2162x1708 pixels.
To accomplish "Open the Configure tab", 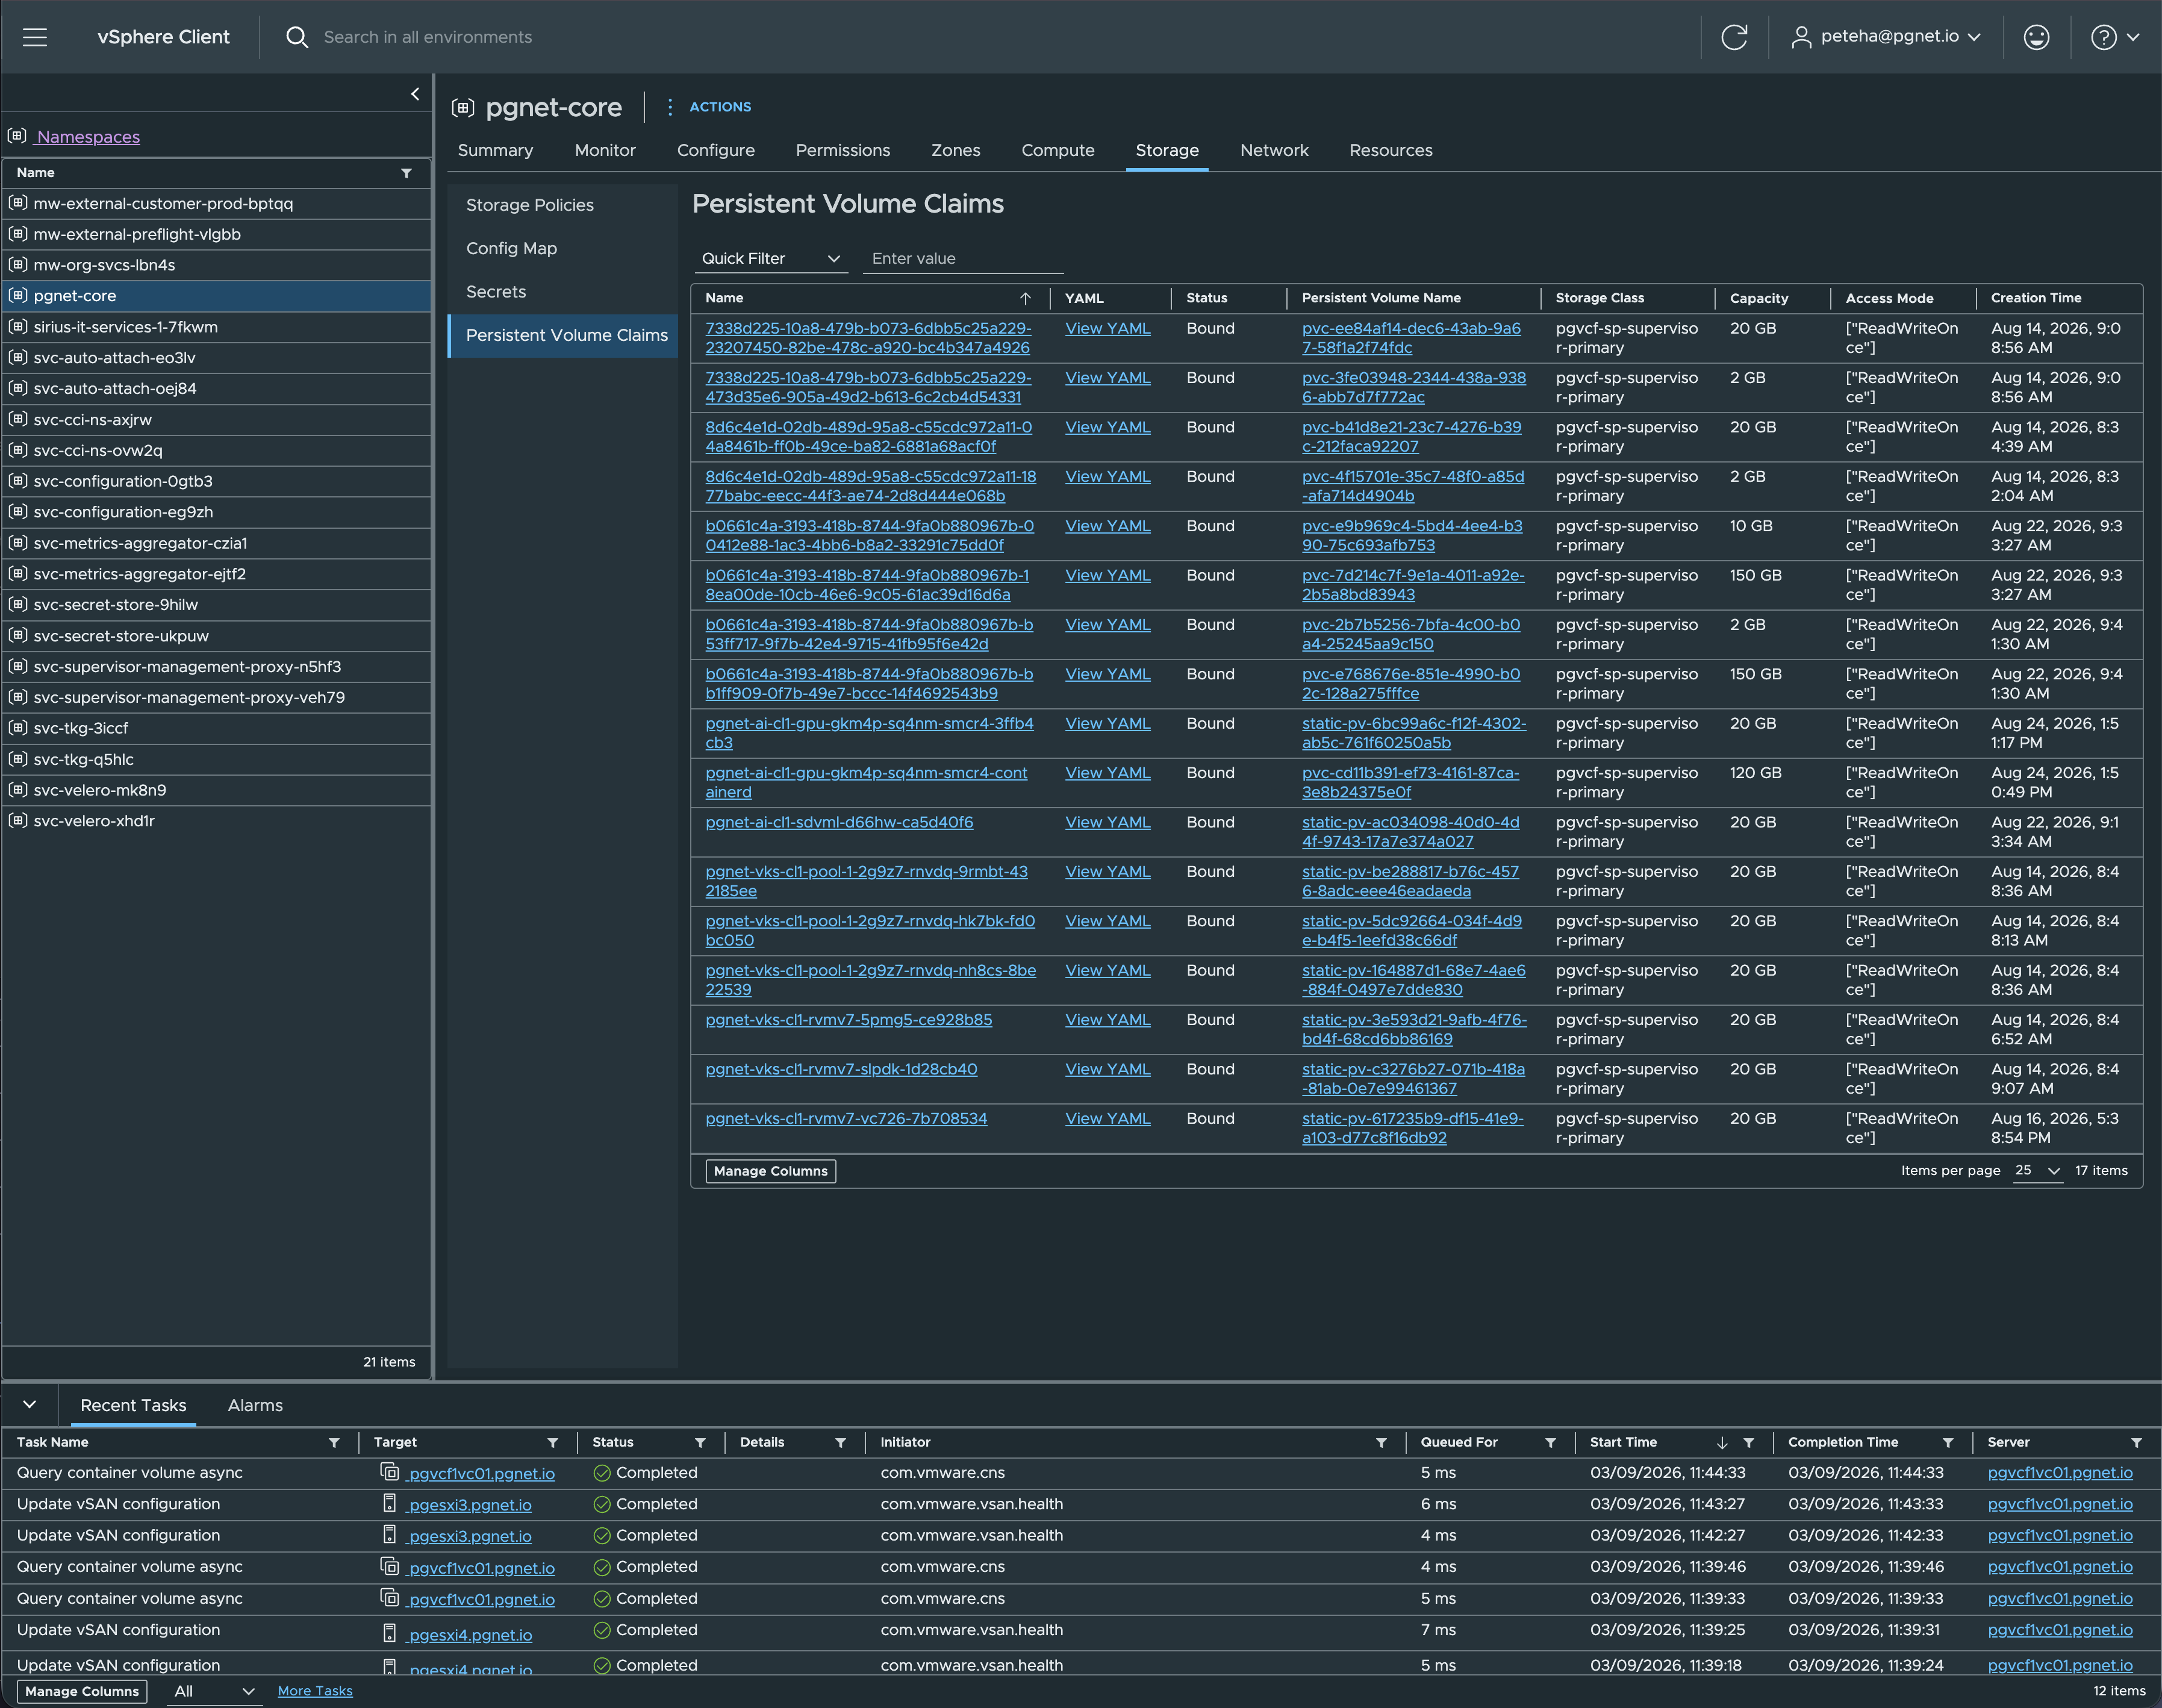I will [716, 150].
